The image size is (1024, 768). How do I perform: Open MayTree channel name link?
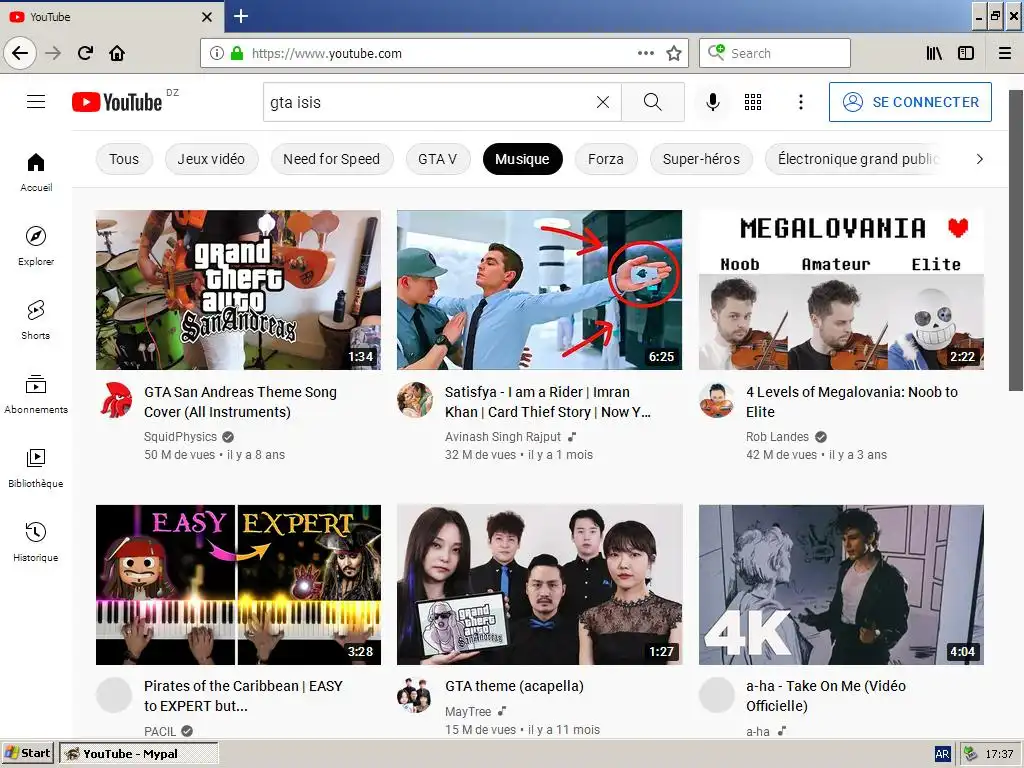point(468,711)
